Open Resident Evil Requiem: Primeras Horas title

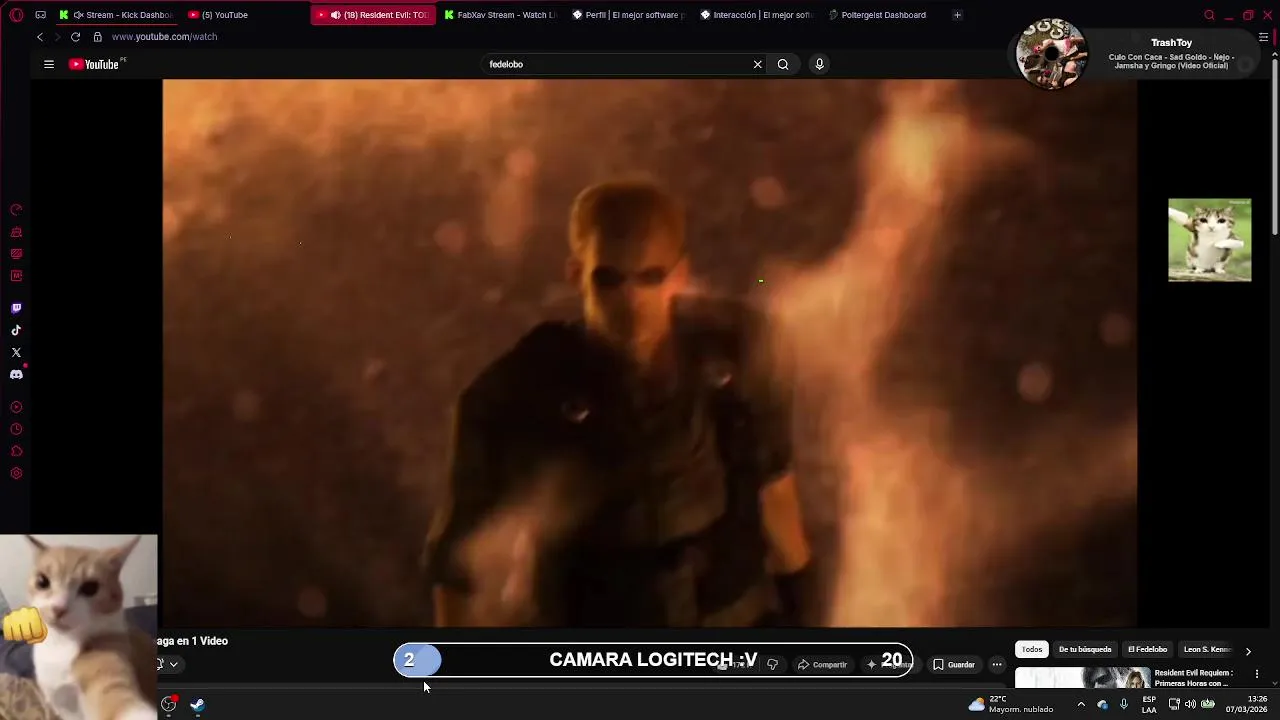(x=1195, y=678)
